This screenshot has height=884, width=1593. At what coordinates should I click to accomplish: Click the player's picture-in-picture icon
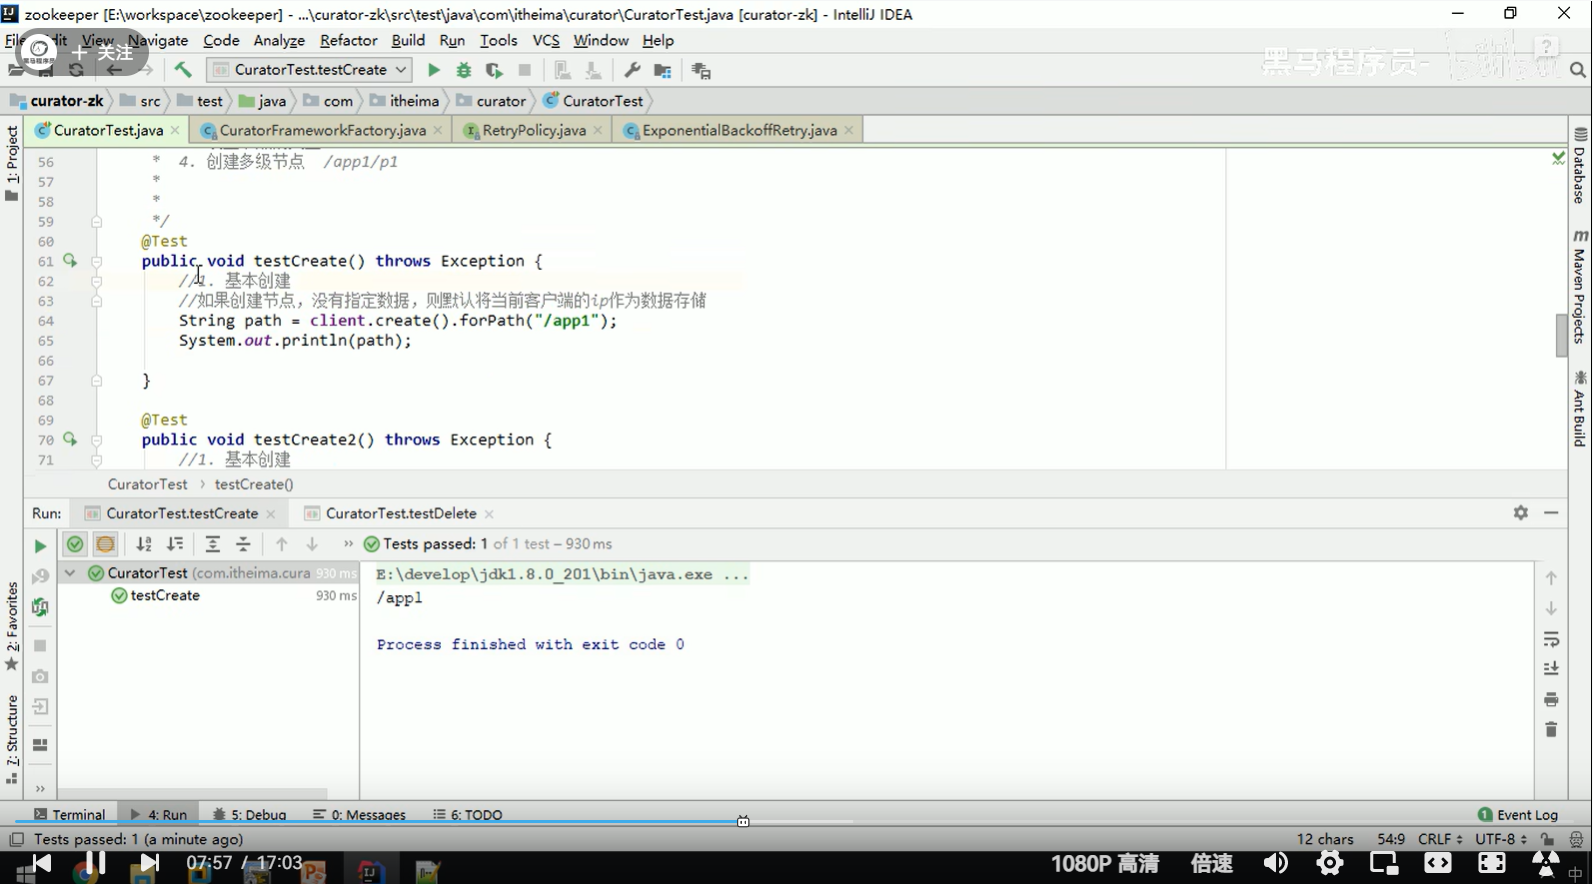1384,863
